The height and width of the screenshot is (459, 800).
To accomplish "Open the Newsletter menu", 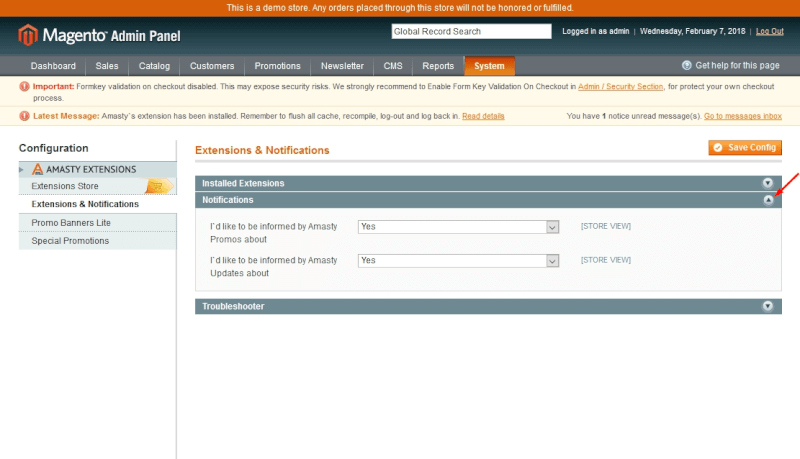I will 342,66.
